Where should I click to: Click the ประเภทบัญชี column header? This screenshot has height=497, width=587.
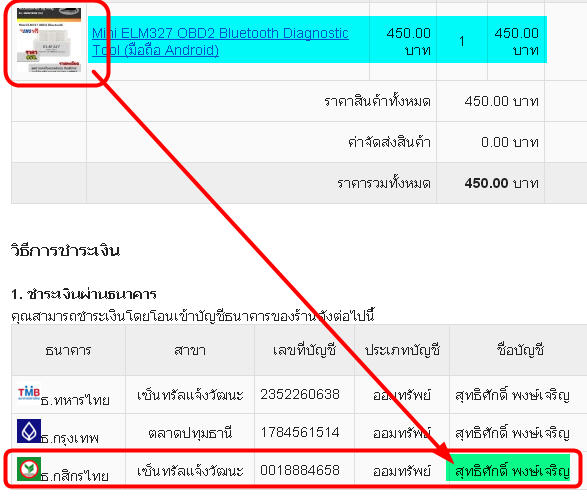(402, 350)
